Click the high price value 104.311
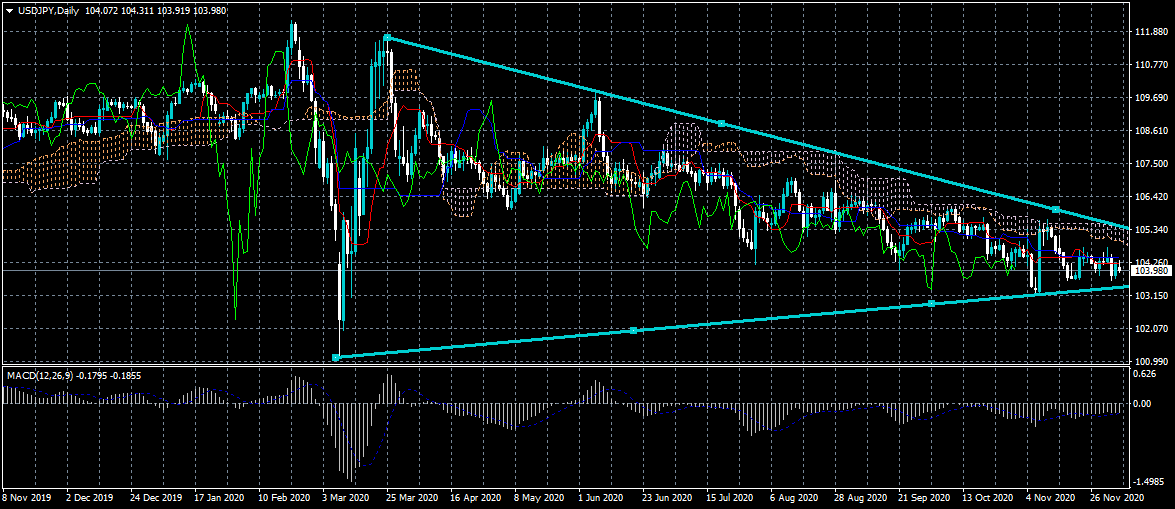 (137, 10)
